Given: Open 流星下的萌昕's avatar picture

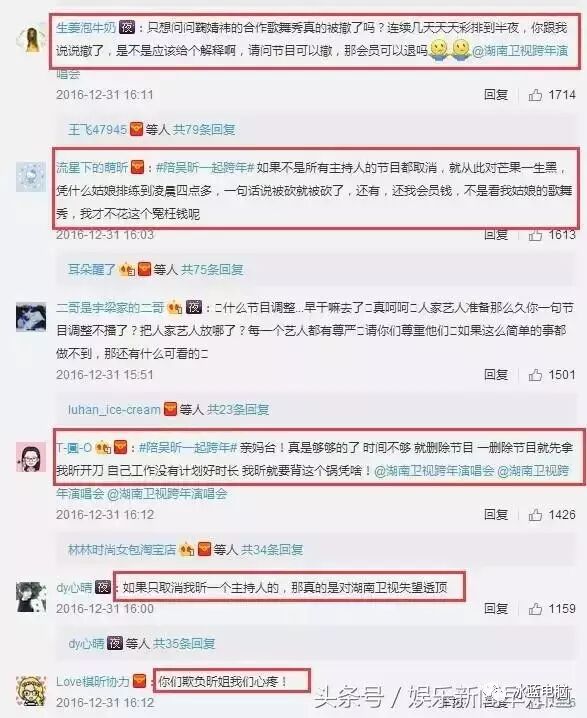Looking at the screenshot, I should (31, 177).
